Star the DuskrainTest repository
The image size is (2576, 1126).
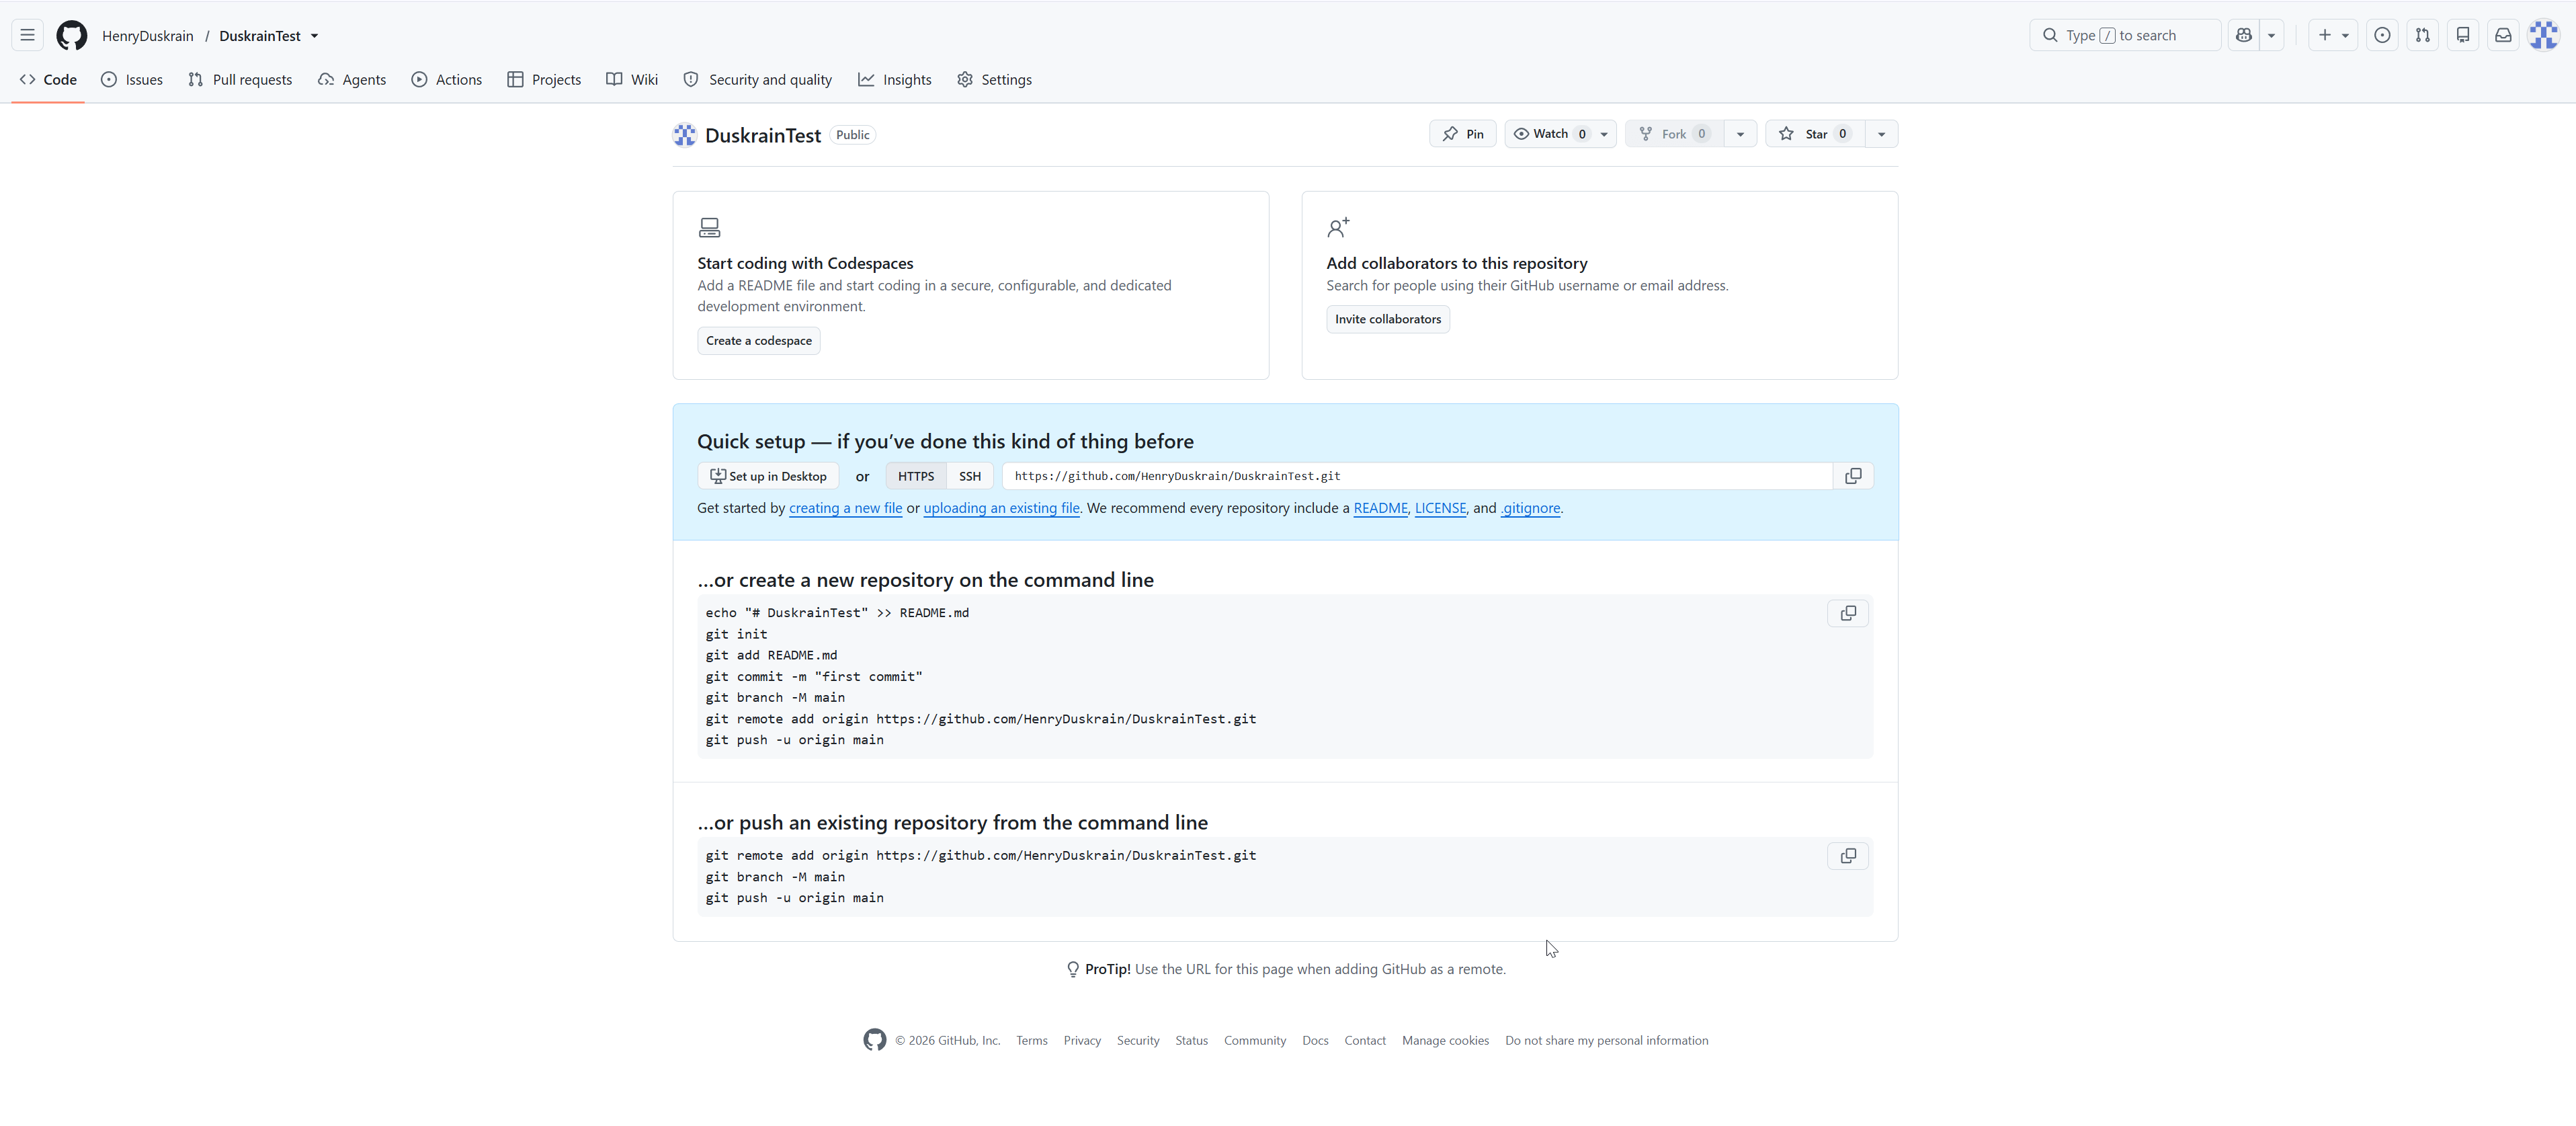click(1815, 134)
